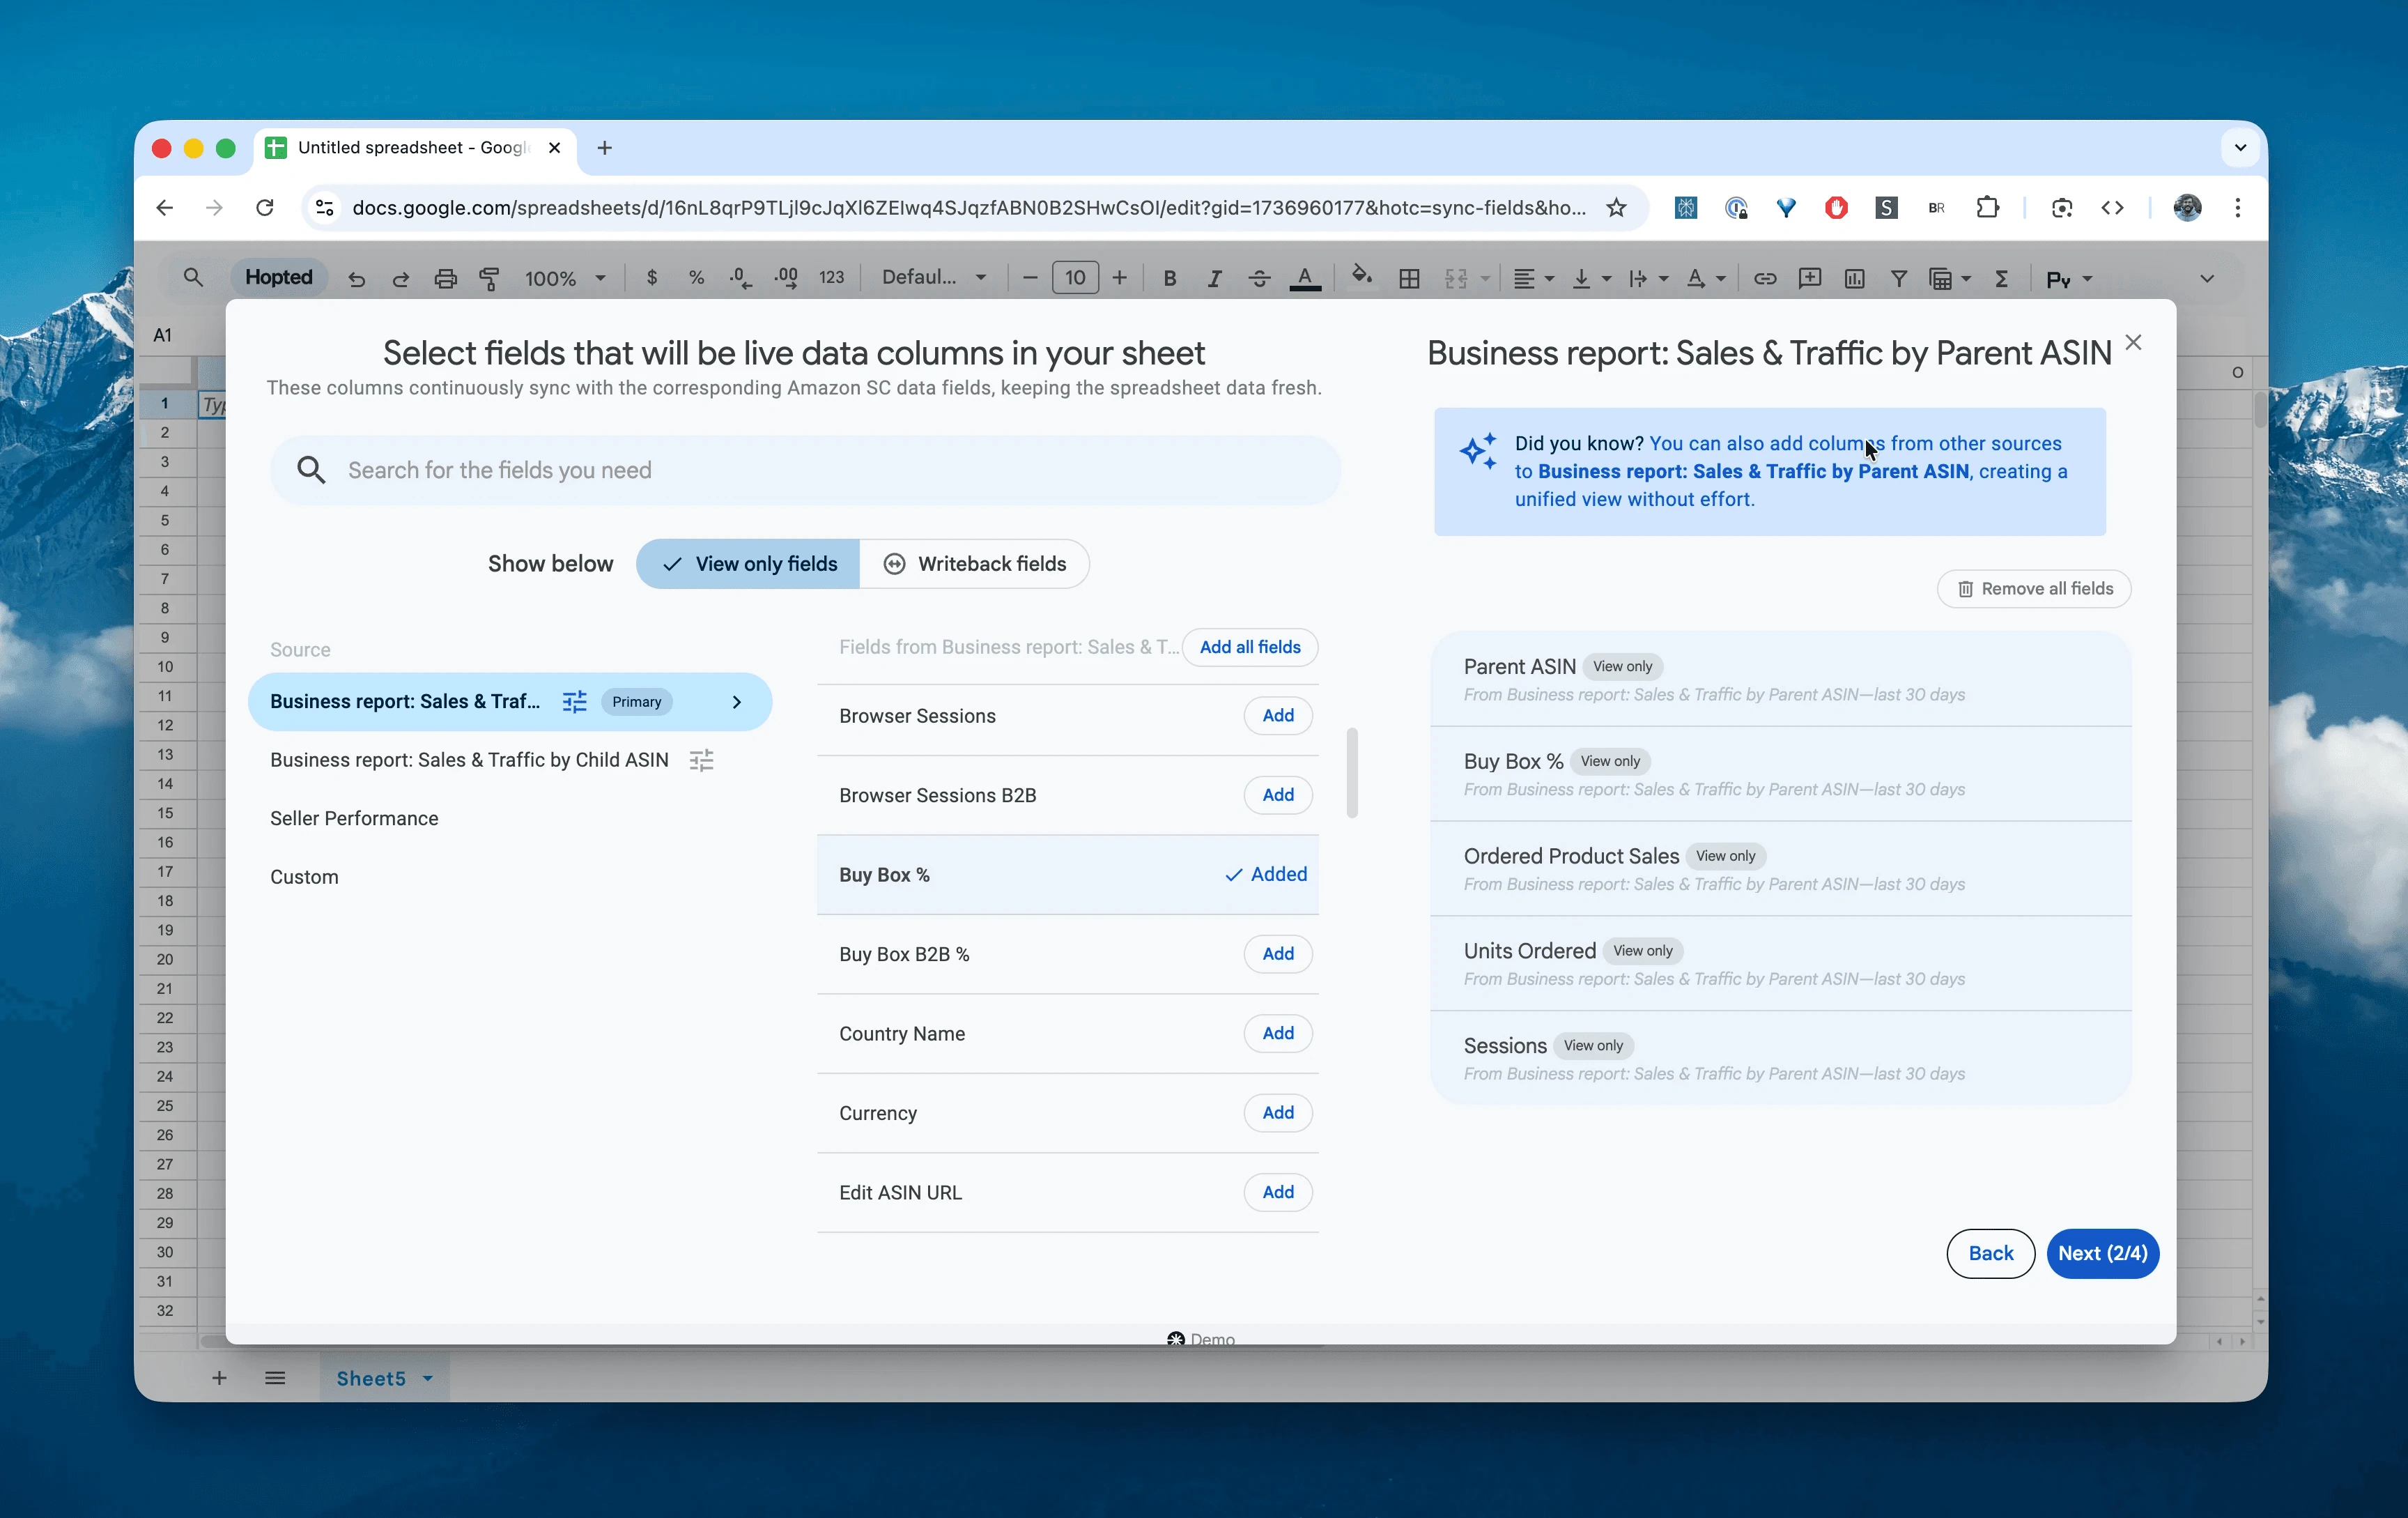Click the Back button
The width and height of the screenshot is (2408, 1518).
1990,1254
